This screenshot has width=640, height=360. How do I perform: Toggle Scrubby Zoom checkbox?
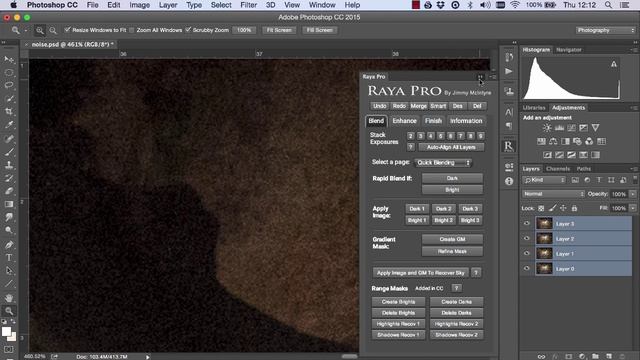(188, 30)
